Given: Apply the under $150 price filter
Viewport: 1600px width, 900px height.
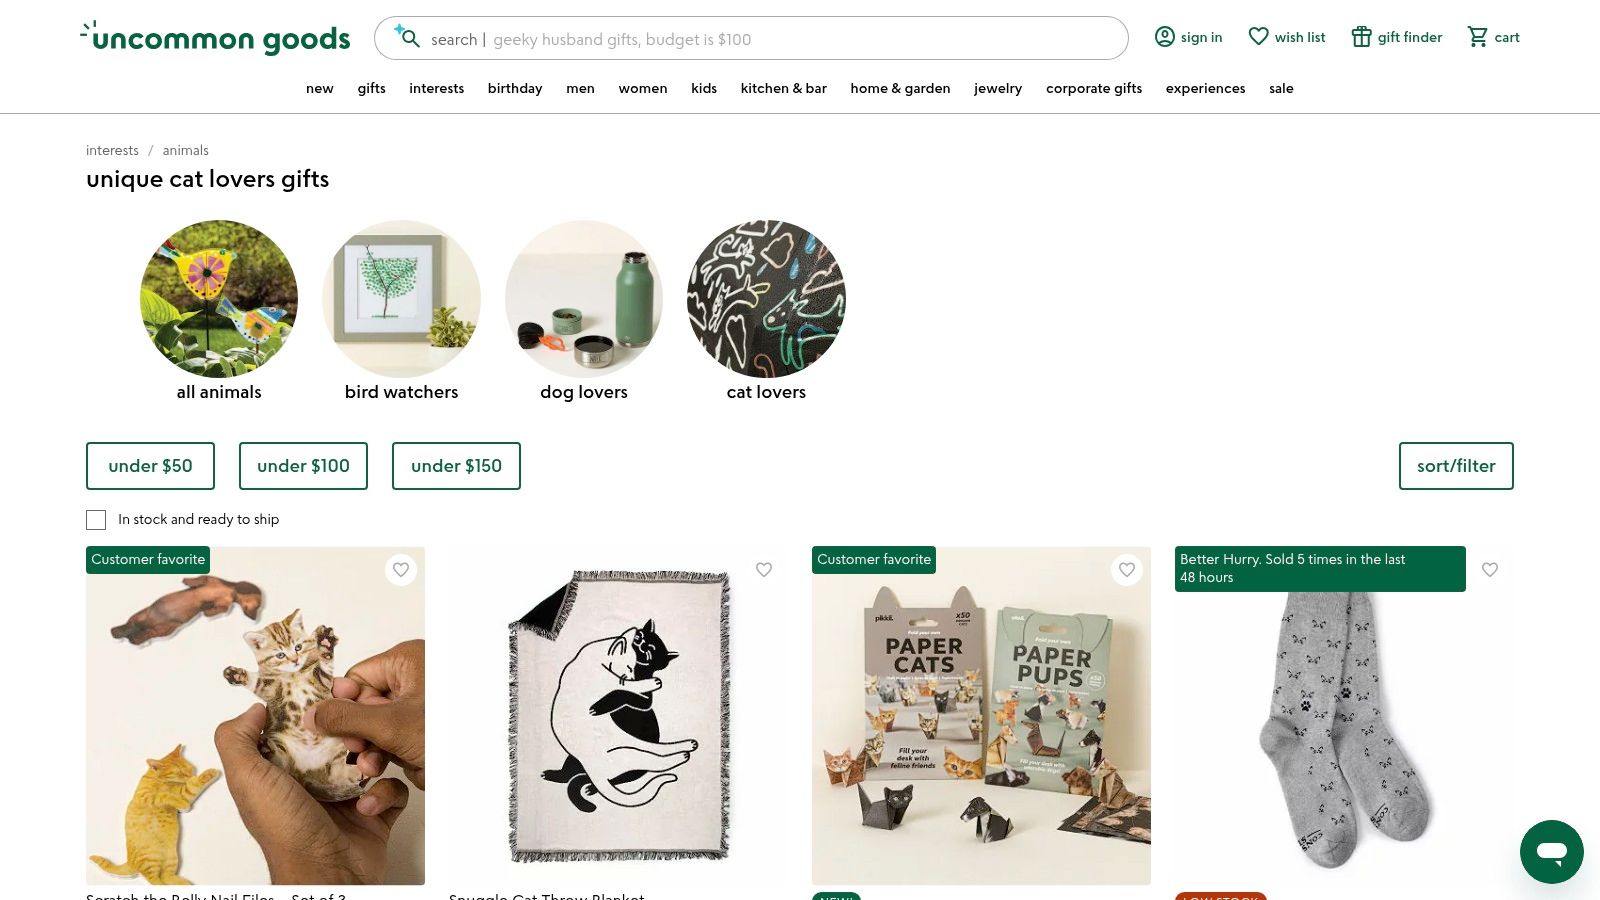Looking at the screenshot, I should 456,466.
